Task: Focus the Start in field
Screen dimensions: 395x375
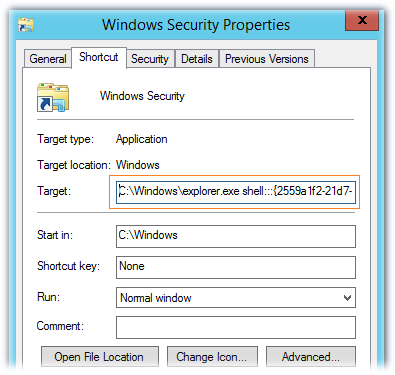Action: [236, 236]
